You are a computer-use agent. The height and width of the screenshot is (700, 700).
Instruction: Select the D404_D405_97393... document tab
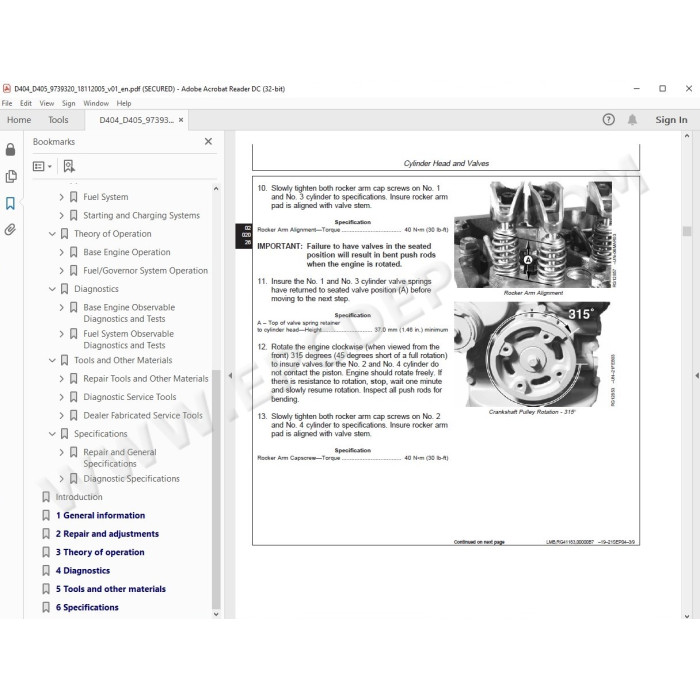136,120
